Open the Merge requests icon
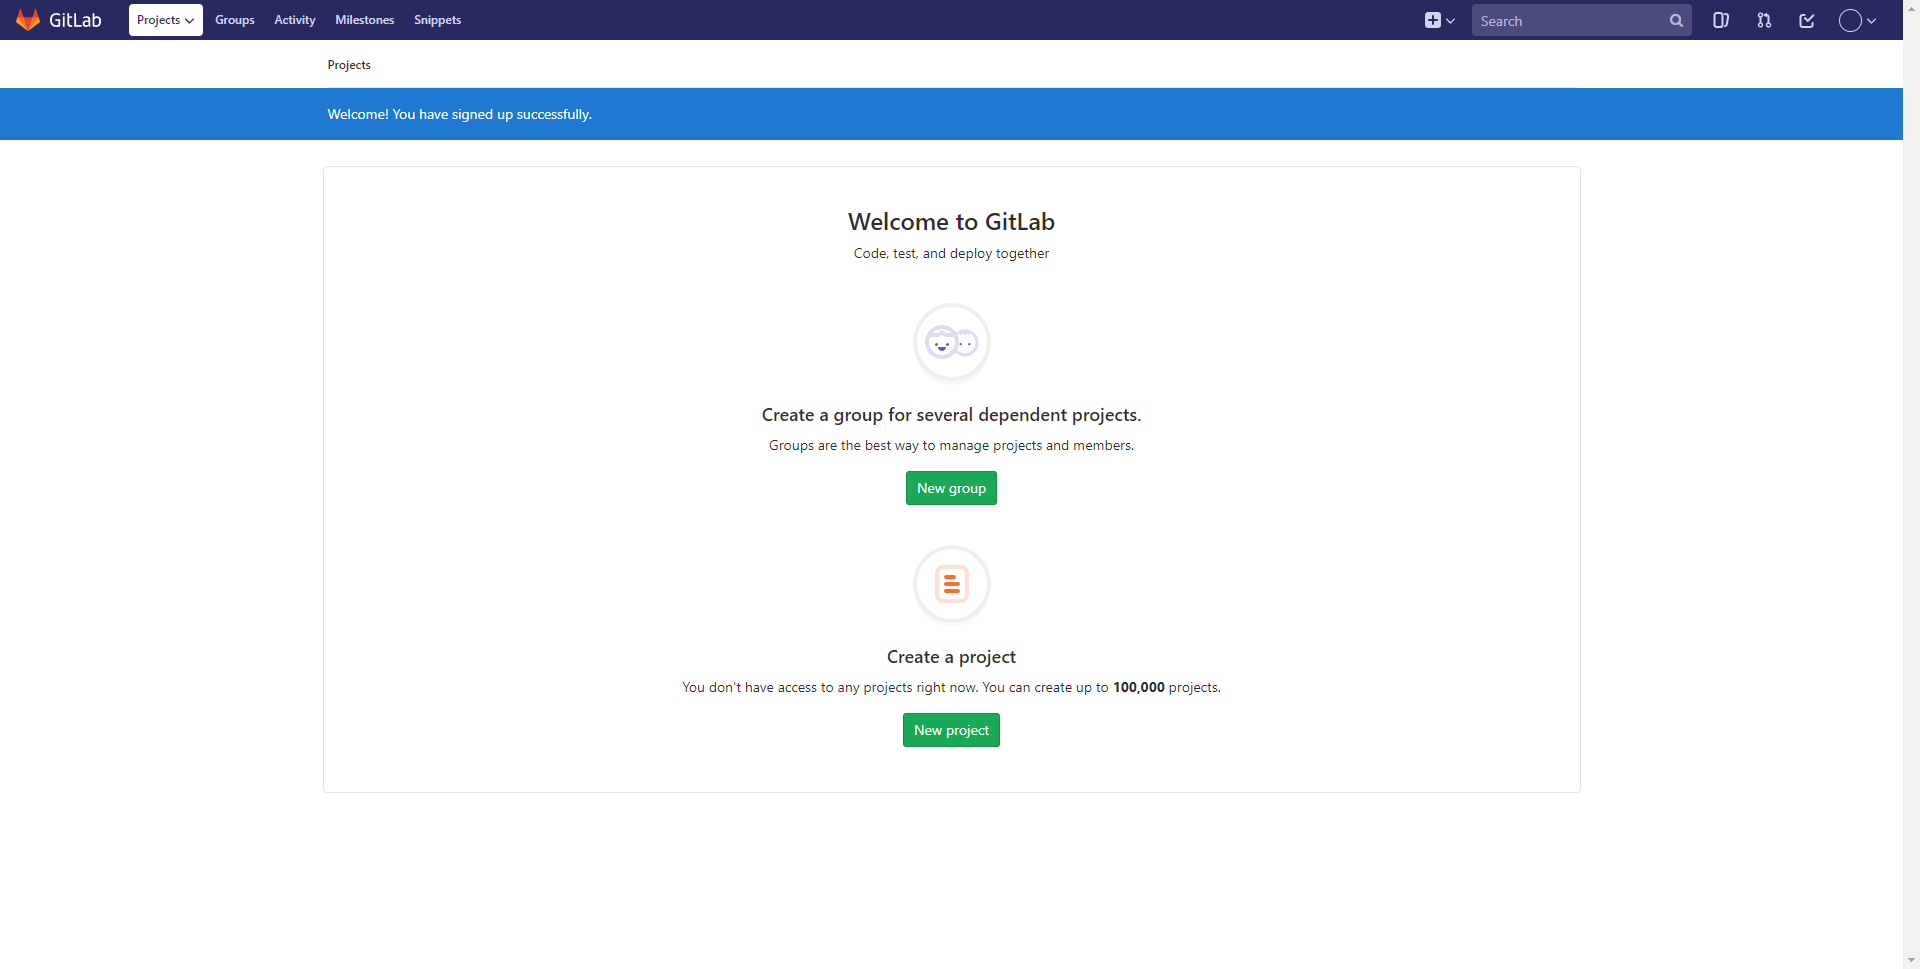1920x969 pixels. point(1764,20)
